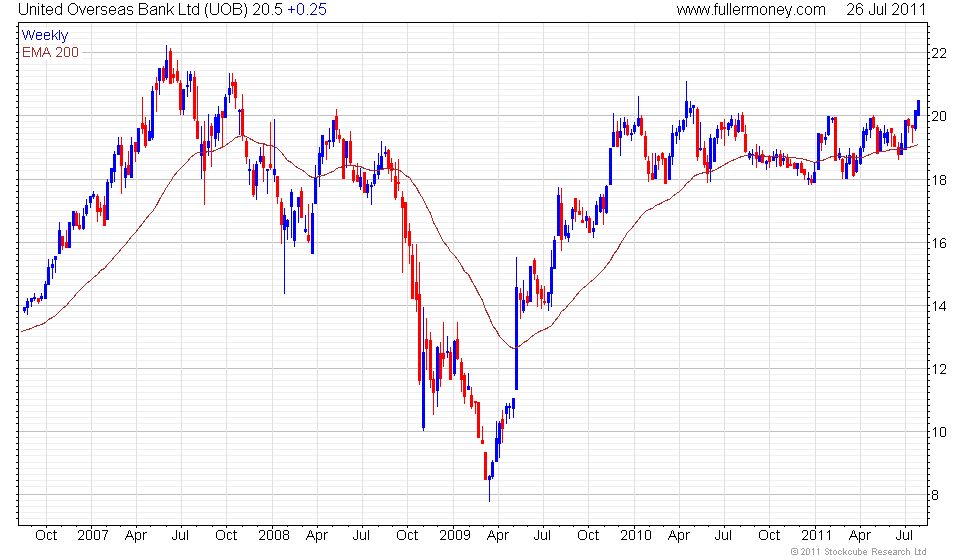Click the 'Oct' label just before 2010
980x560 pixels.
[588, 536]
